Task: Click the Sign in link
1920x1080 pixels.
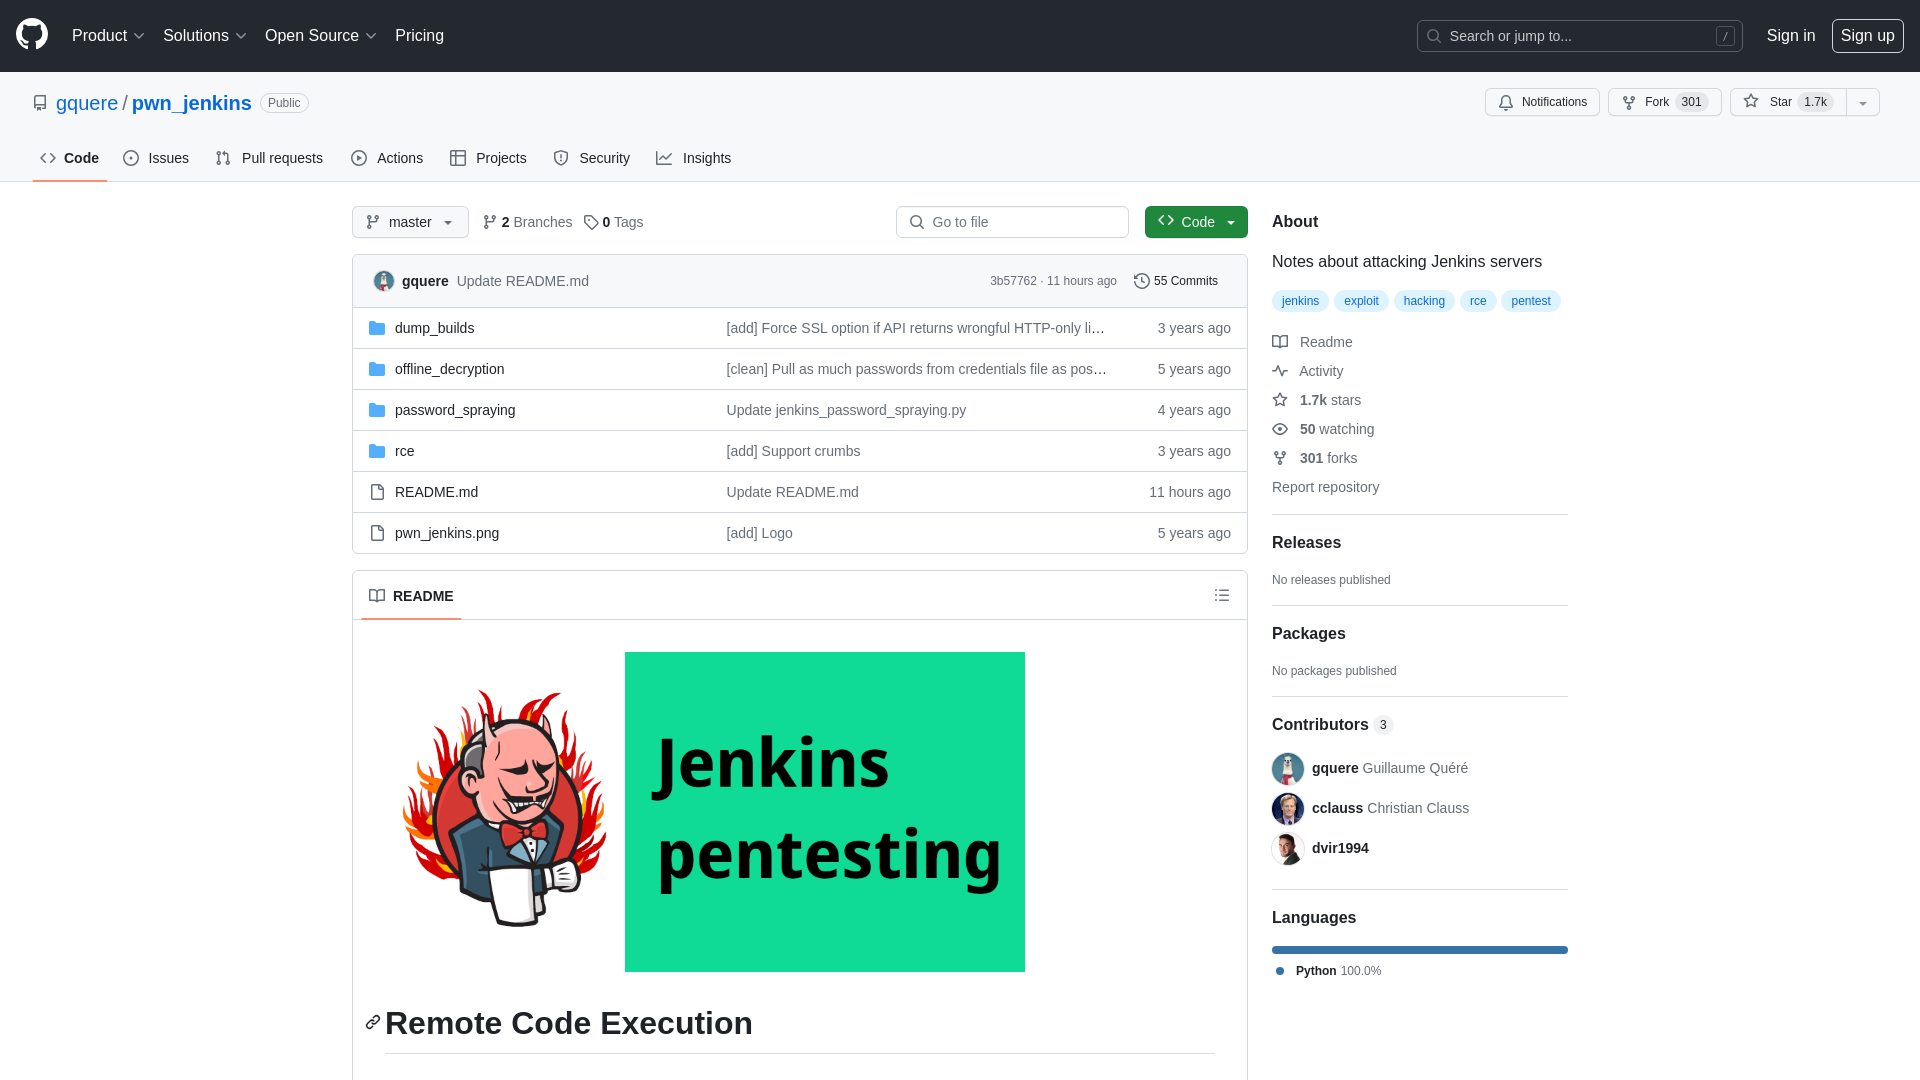Action: (1791, 35)
